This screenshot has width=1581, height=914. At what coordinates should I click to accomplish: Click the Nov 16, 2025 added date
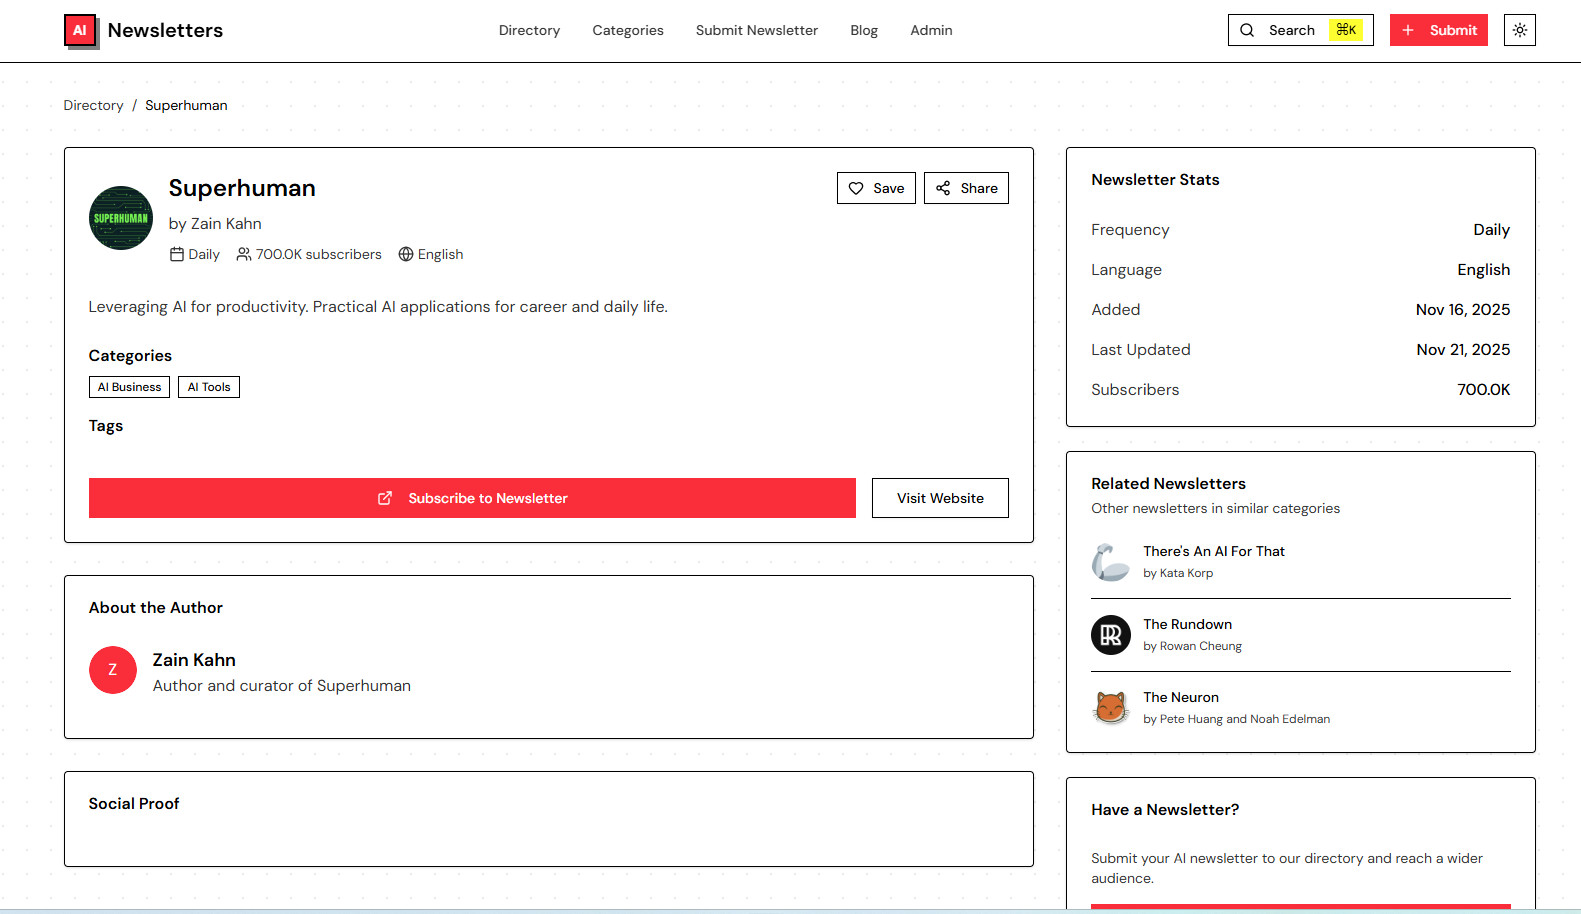[x=1463, y=310]
